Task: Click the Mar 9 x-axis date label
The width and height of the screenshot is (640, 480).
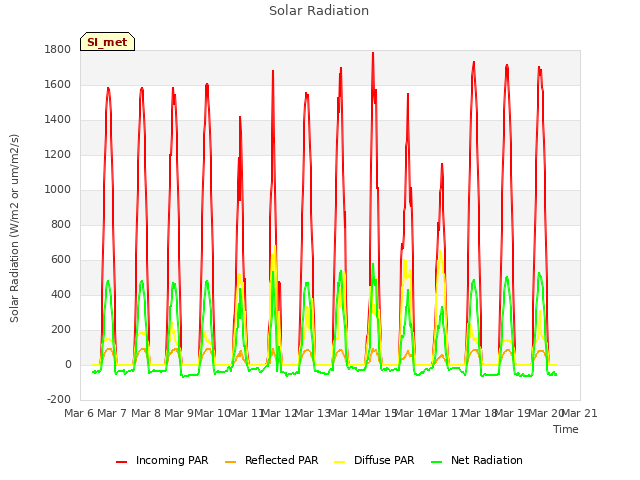Action: [179, 413]
